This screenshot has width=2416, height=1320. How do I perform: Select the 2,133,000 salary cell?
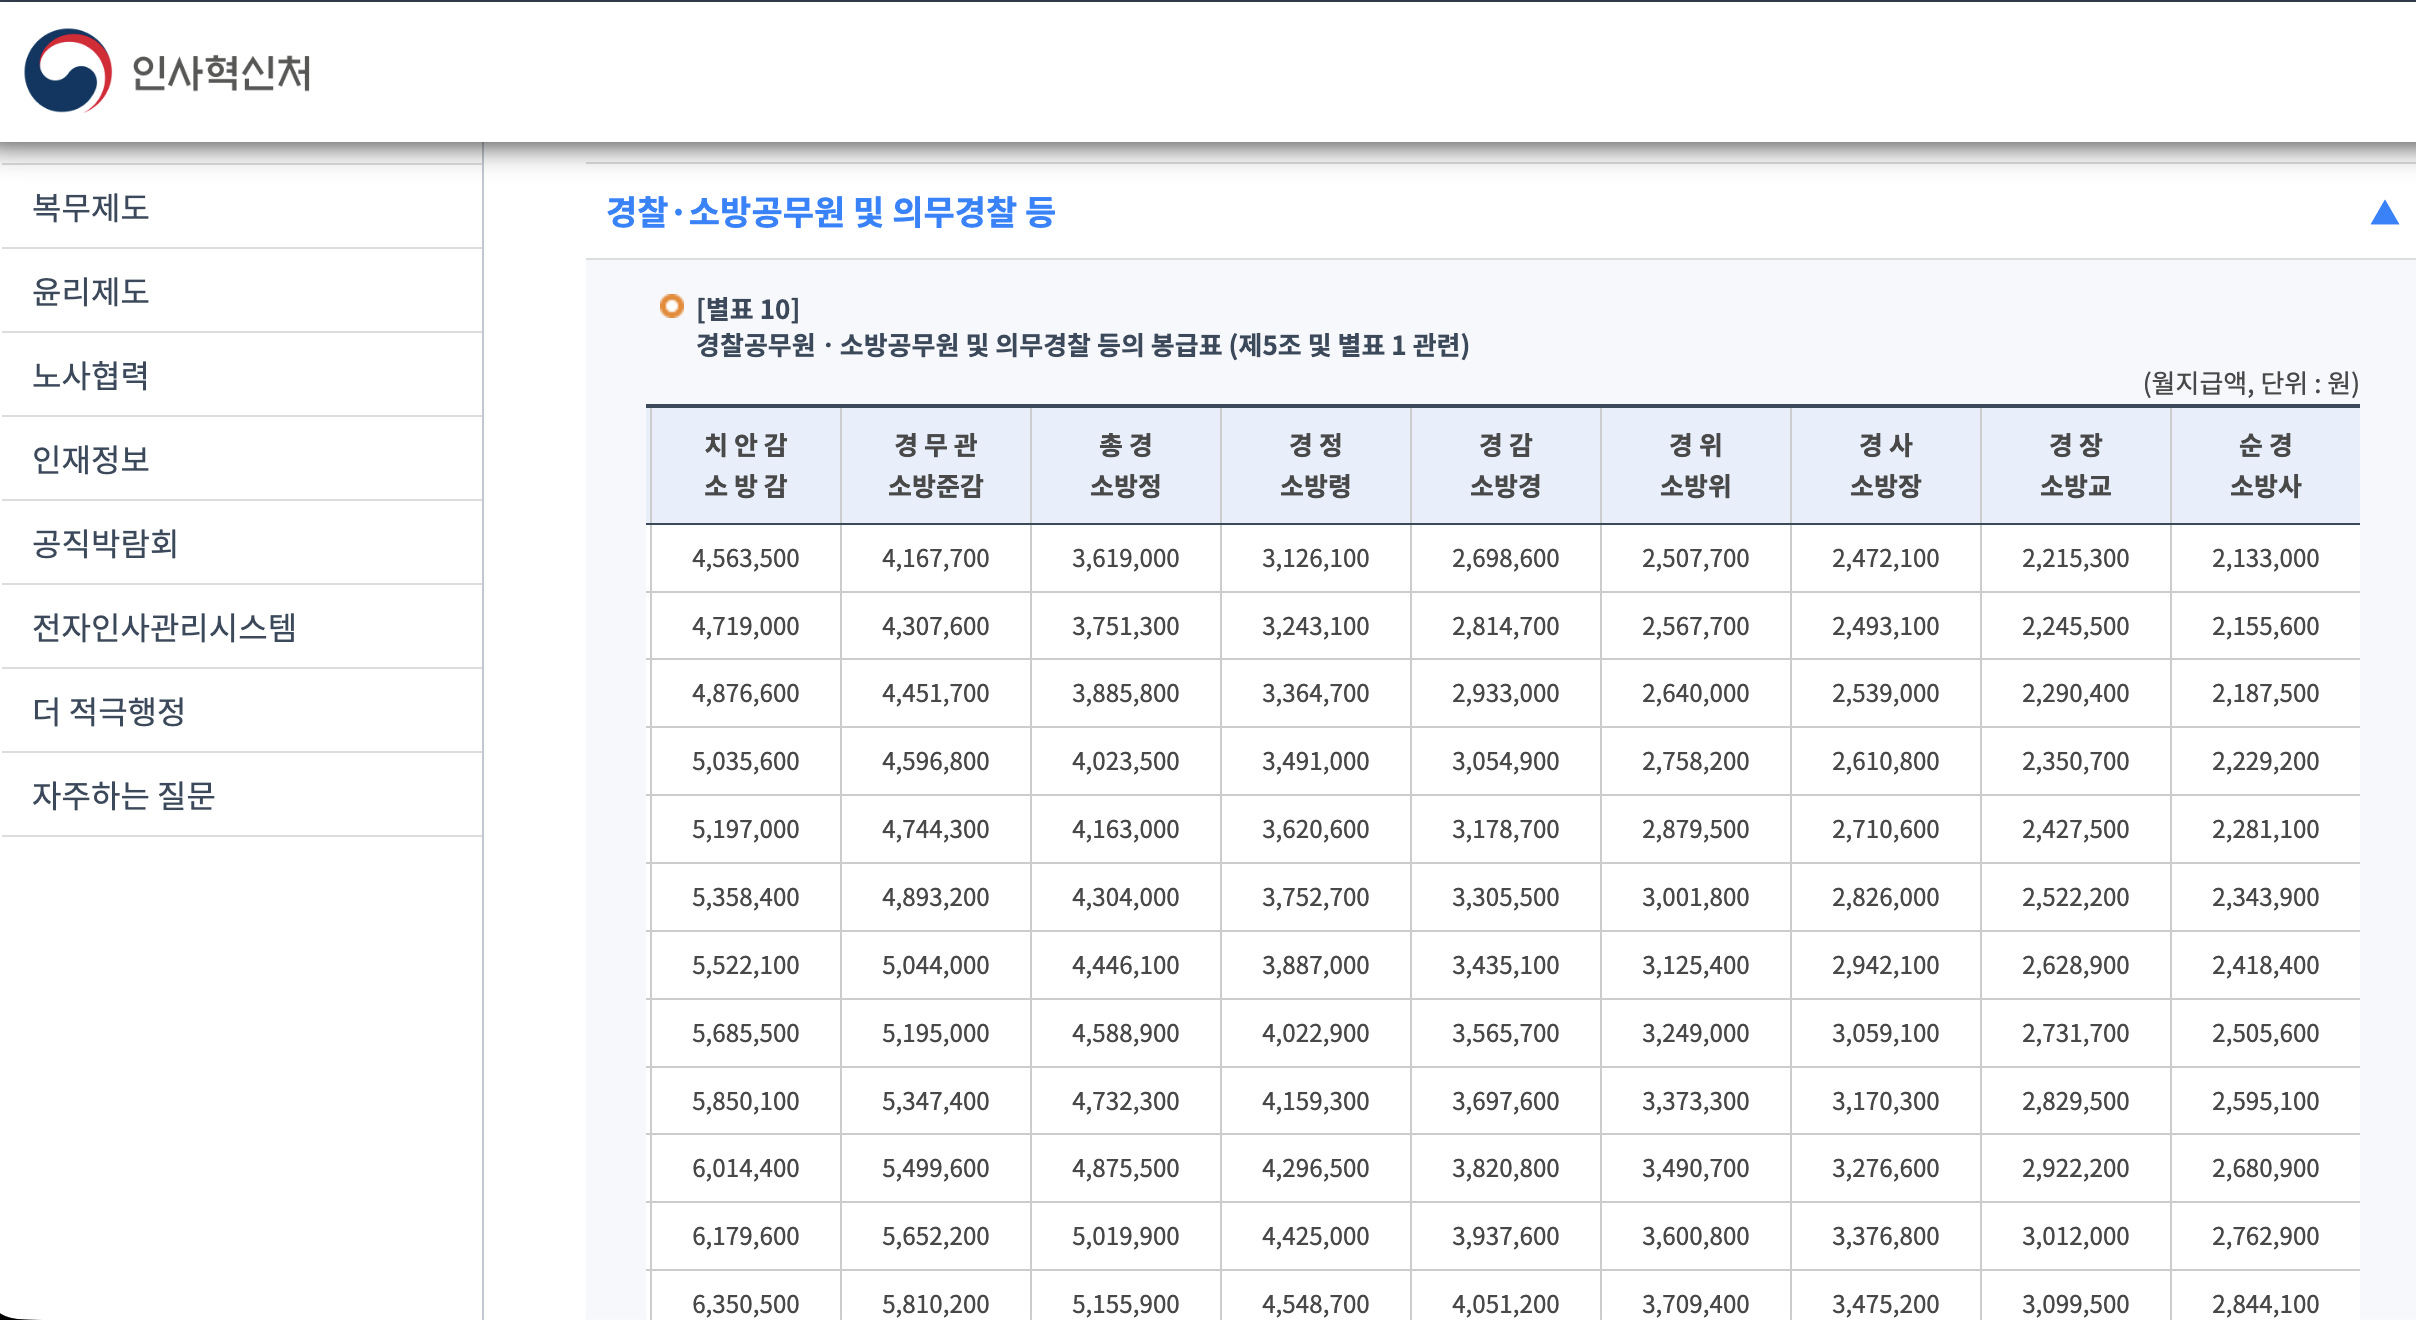tap(2265, 558)
